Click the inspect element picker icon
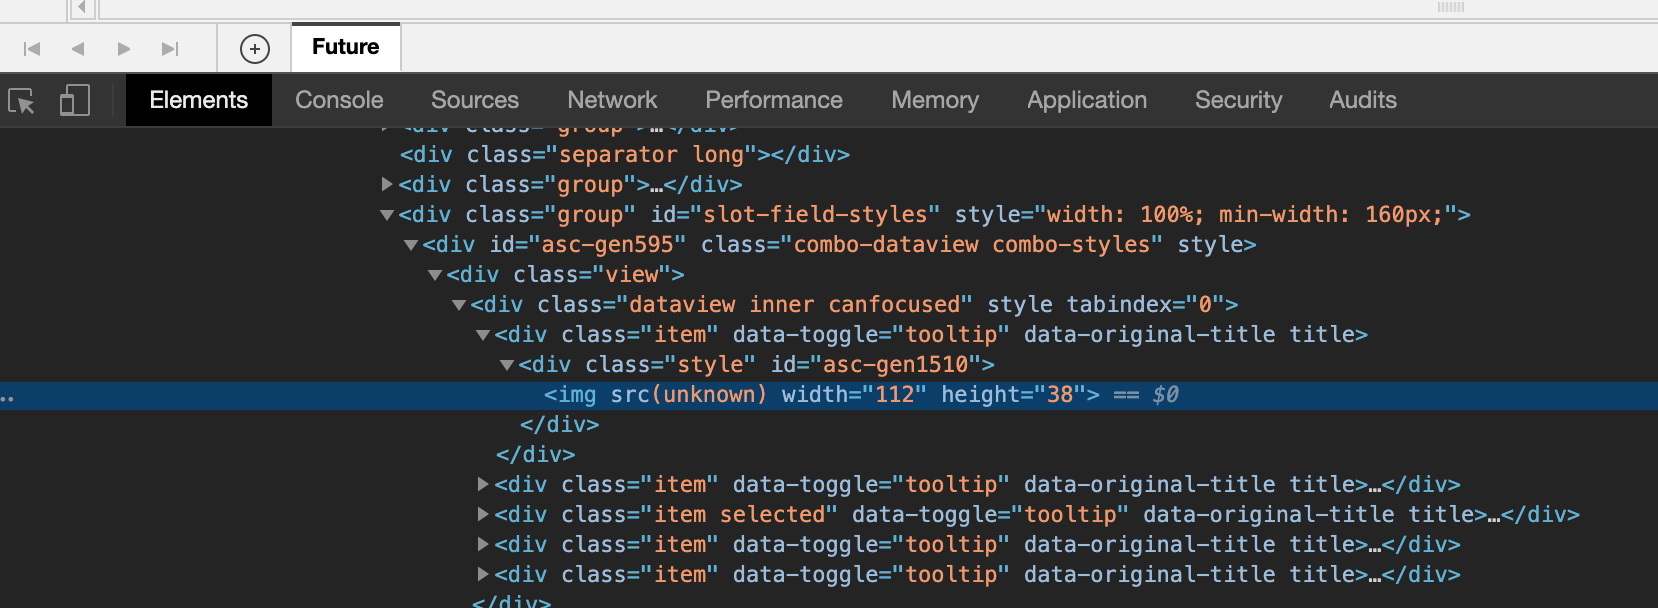1658x608 pixels. (21, 101)
